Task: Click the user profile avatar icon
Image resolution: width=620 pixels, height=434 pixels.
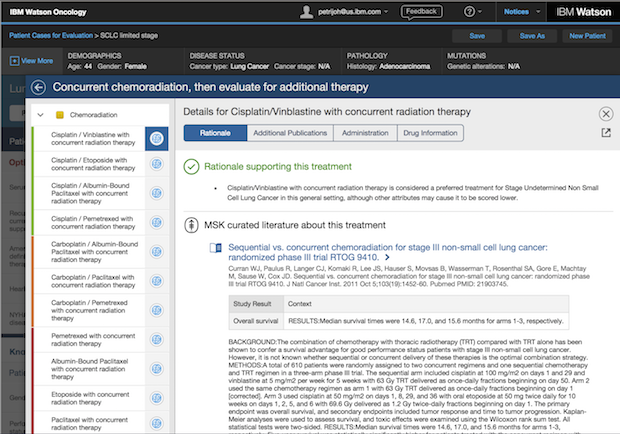Action: 306,12
